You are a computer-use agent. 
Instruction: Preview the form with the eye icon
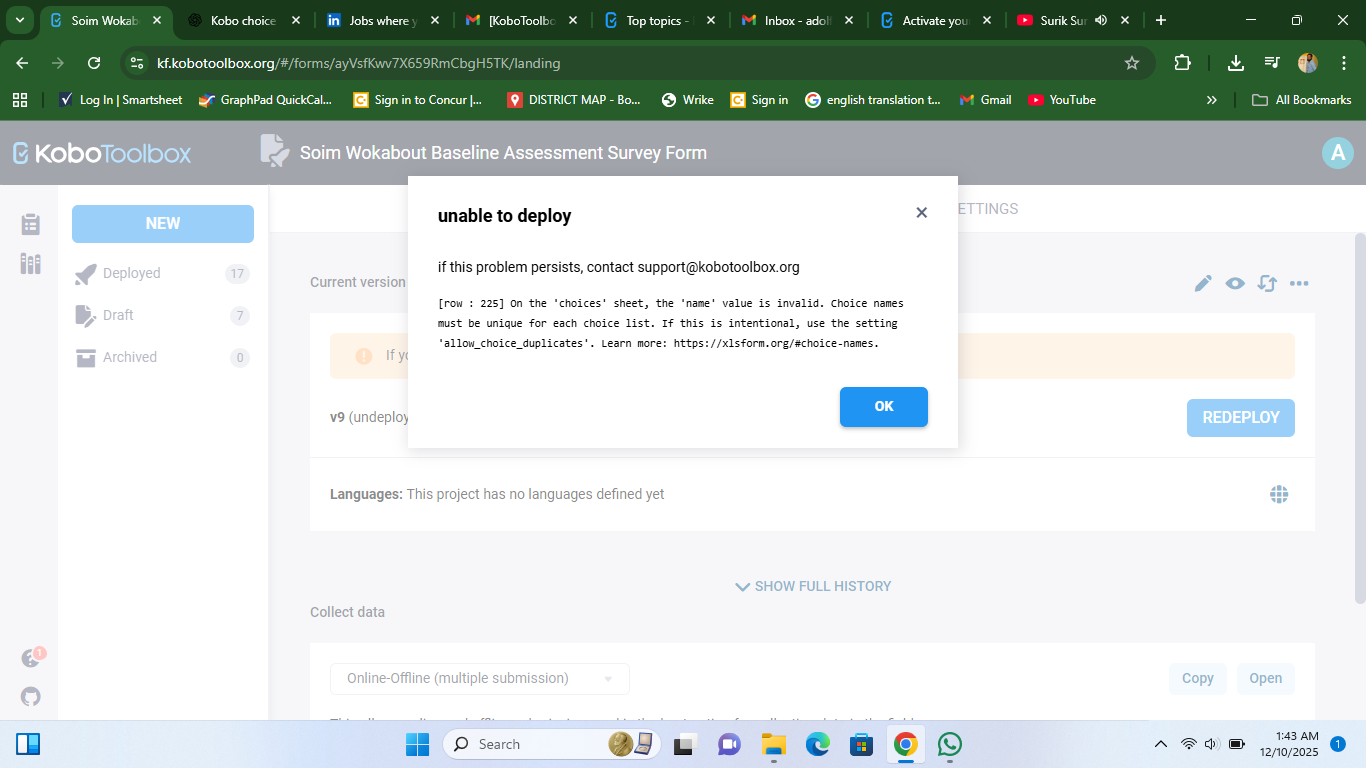pos(1235,284)
